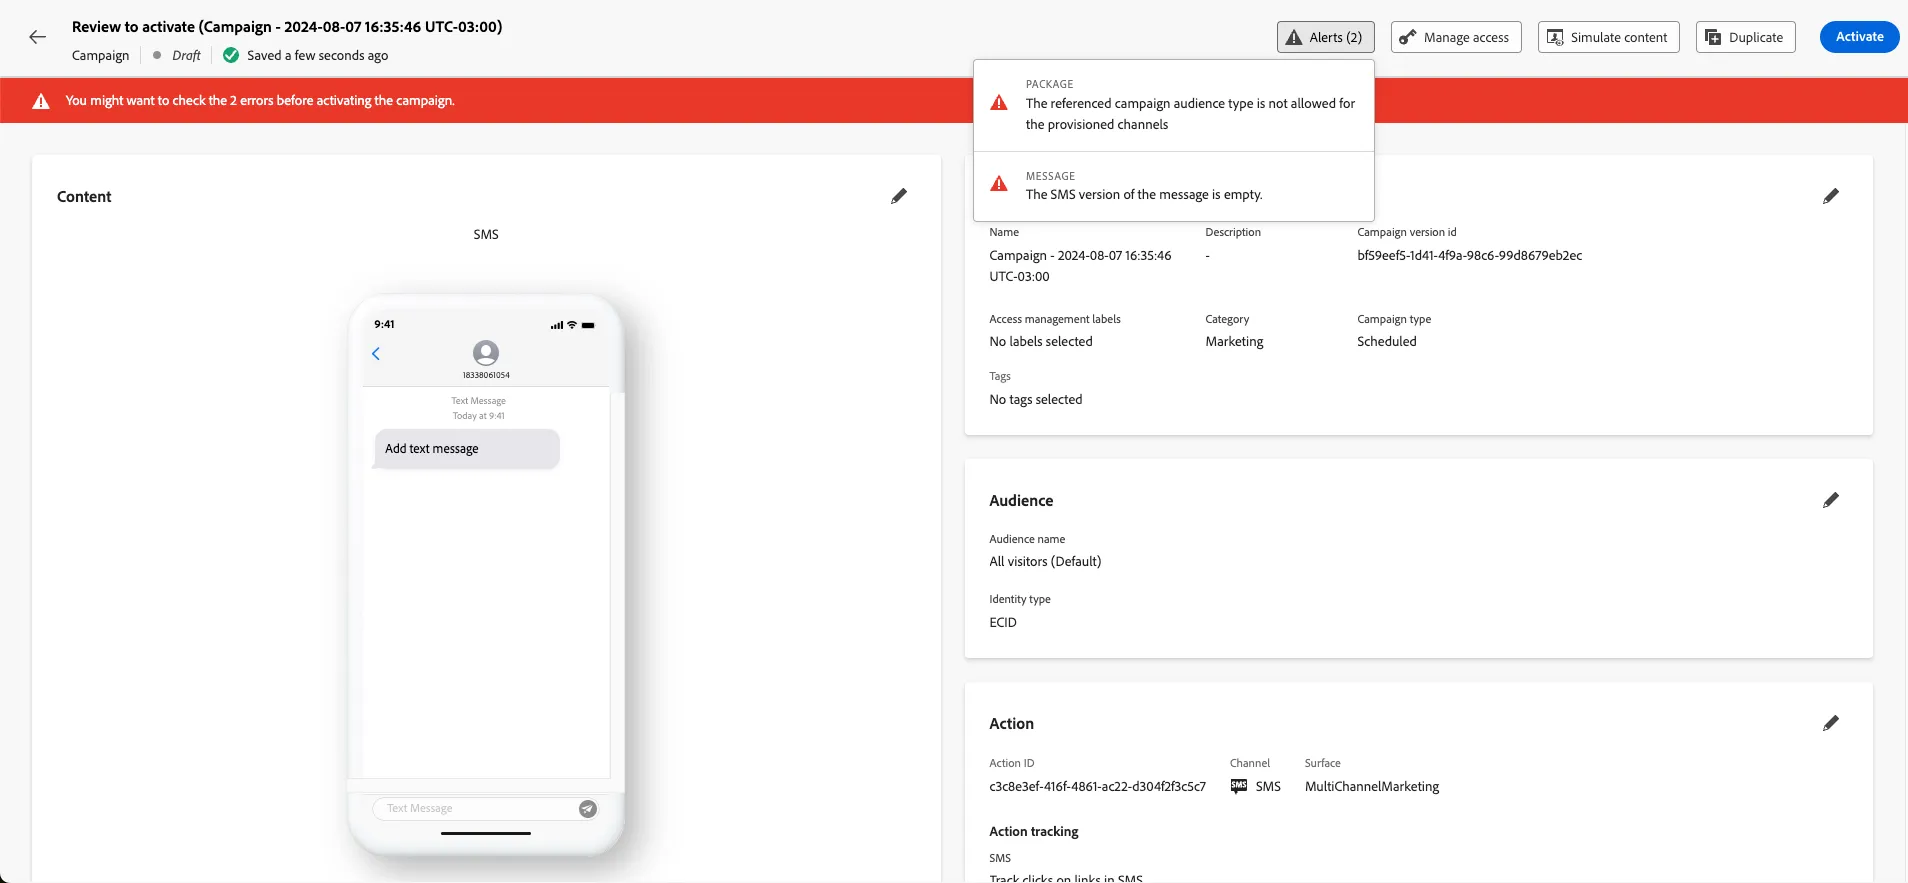This screenshot has height=883, width=1908.
Task: Click the campaign version id value
Action: click(1469, 256)
